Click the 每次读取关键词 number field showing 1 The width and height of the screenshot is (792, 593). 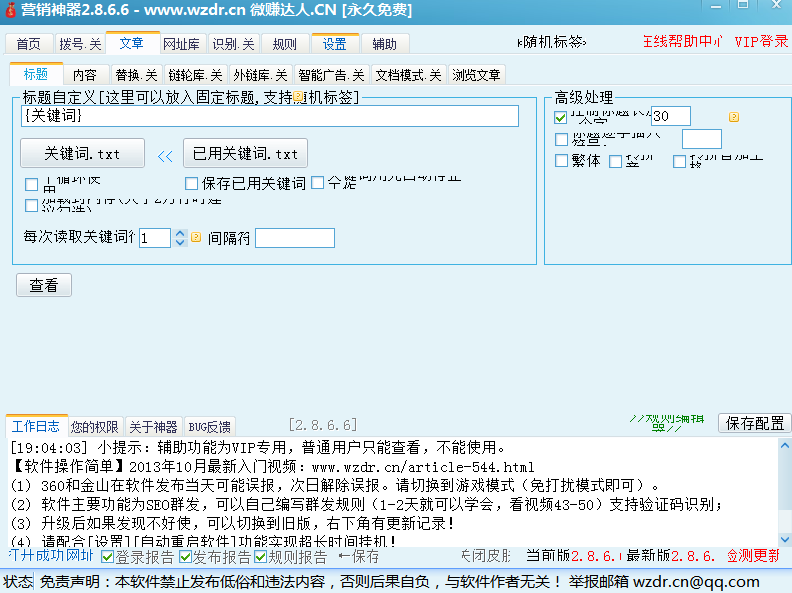[155, 238]
